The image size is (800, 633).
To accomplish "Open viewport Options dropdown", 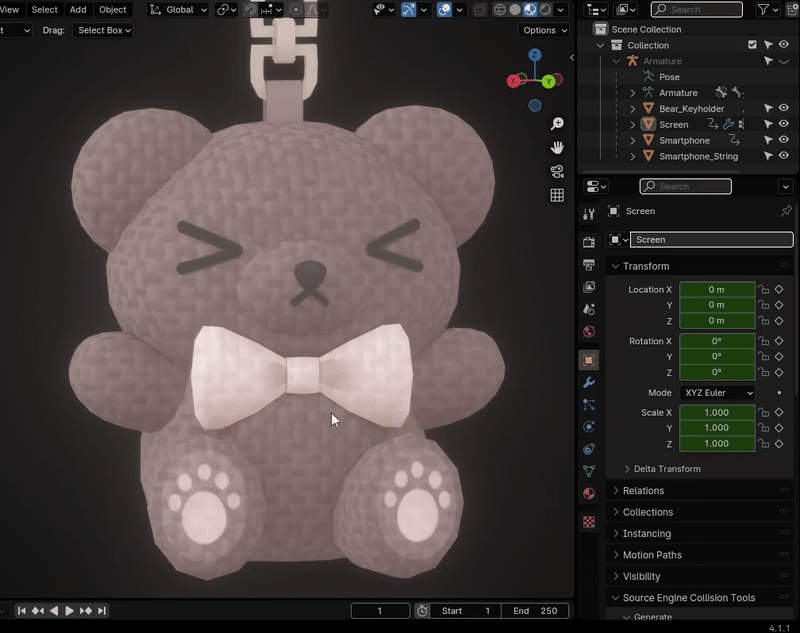I will coord(544,30).
